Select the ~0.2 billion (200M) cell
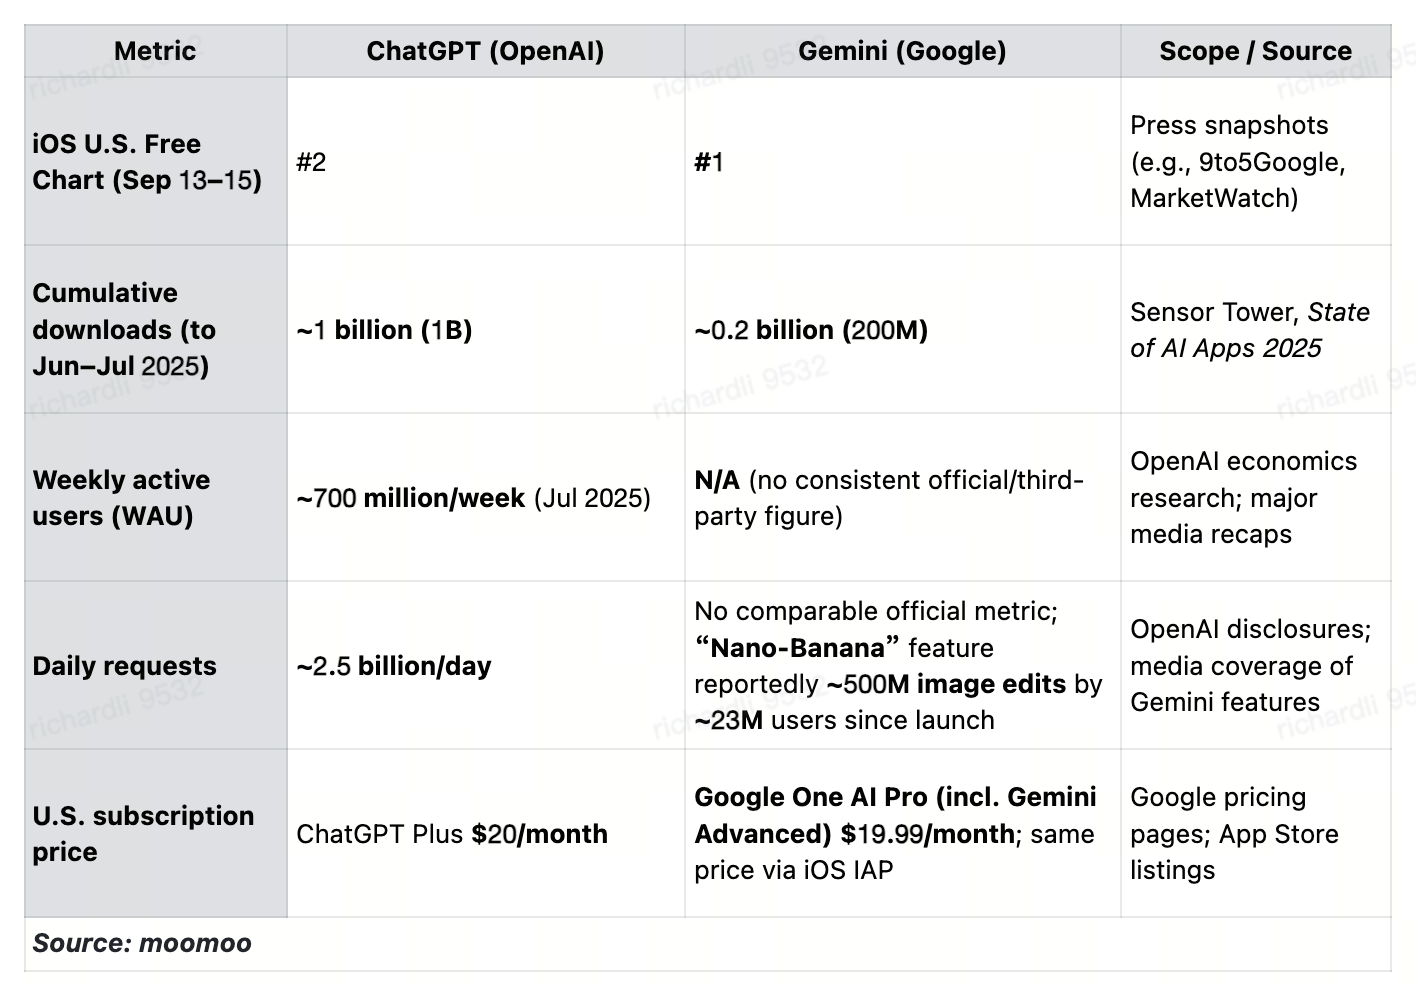1416x996 pixels. (x=811, y=330)
